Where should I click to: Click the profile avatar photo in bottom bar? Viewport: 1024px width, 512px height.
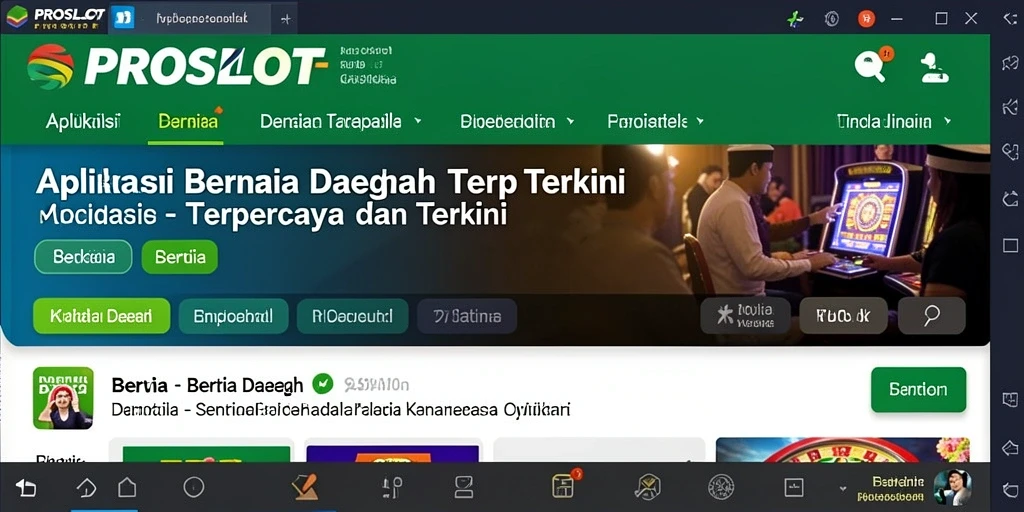pos(952,487)
